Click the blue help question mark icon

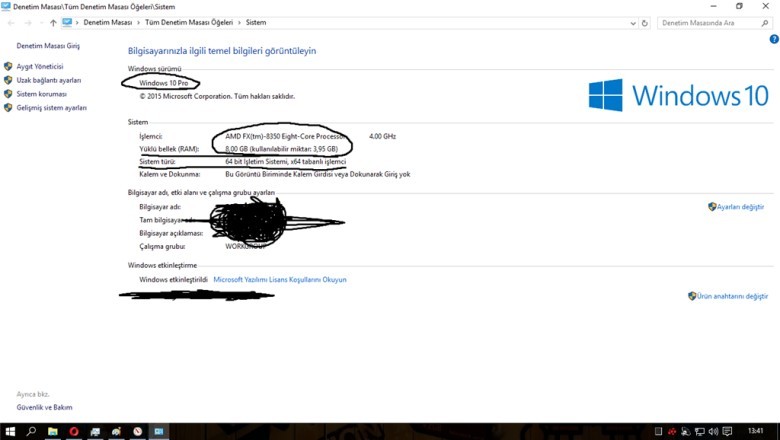pos(774,39)
